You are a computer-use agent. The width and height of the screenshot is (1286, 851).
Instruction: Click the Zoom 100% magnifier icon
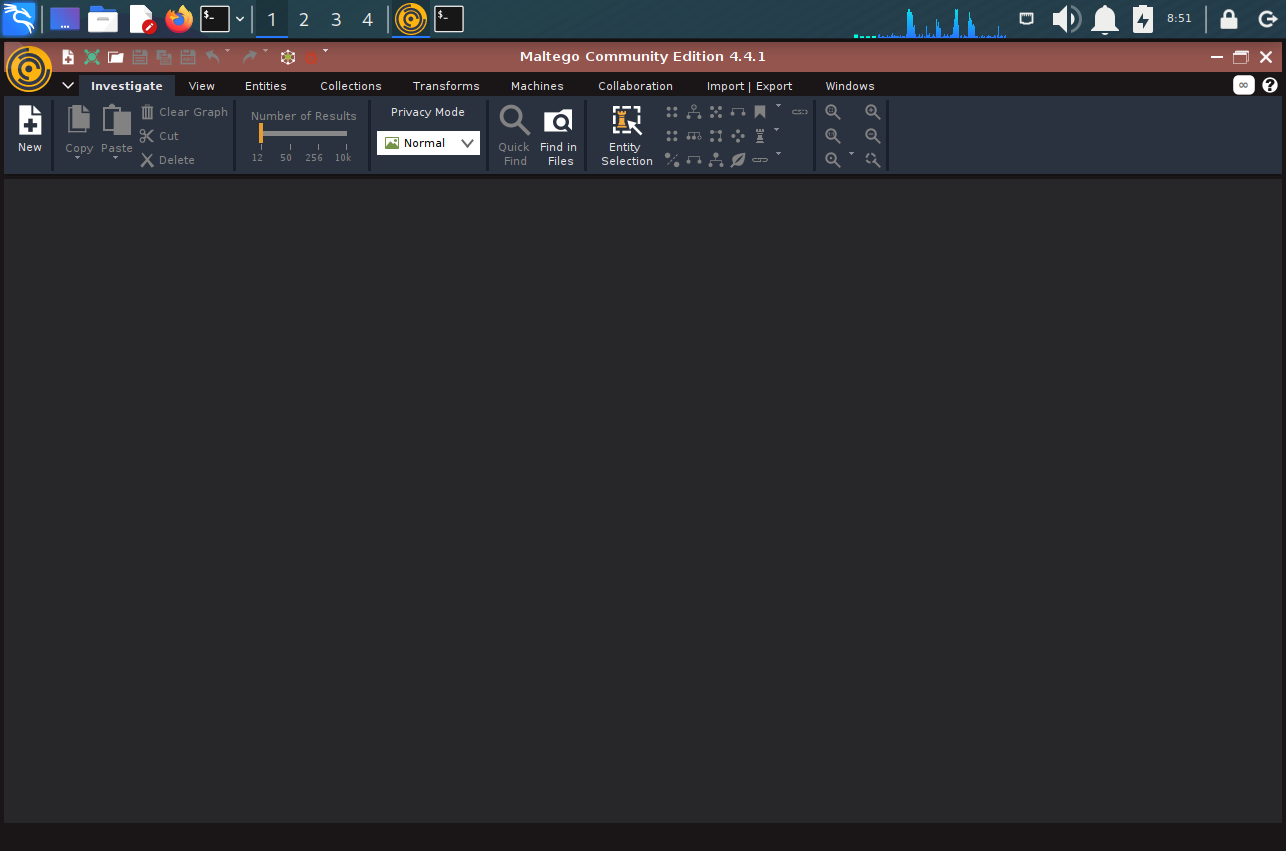pyautogui.click(x=833, y=136)
